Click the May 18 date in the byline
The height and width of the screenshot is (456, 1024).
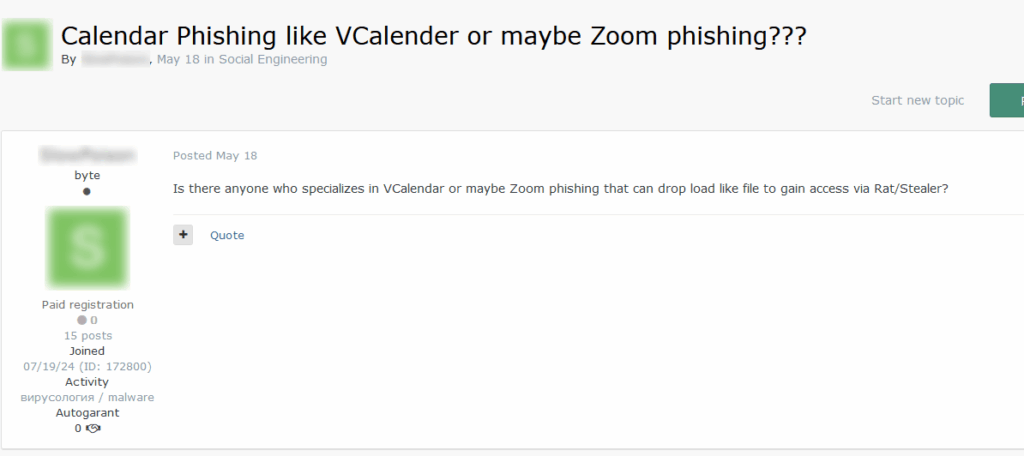pos(178,59)
